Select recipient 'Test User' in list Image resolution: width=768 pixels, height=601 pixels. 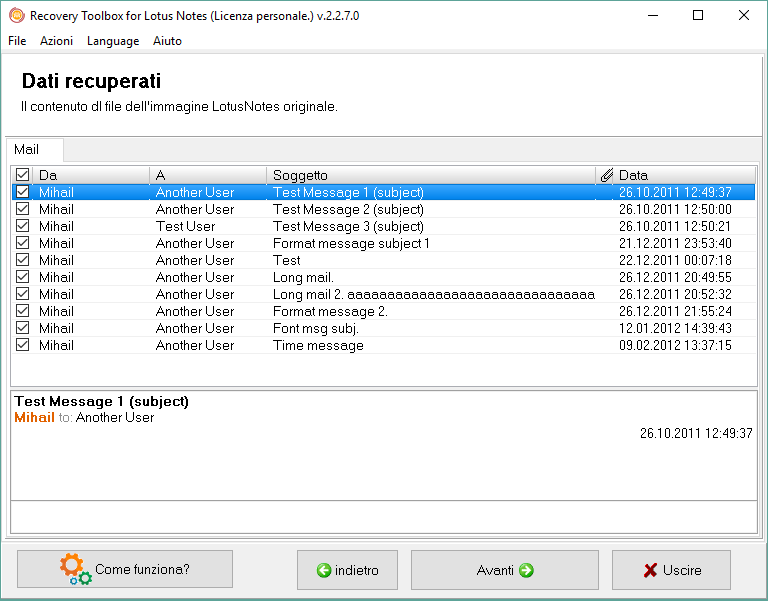186,226
